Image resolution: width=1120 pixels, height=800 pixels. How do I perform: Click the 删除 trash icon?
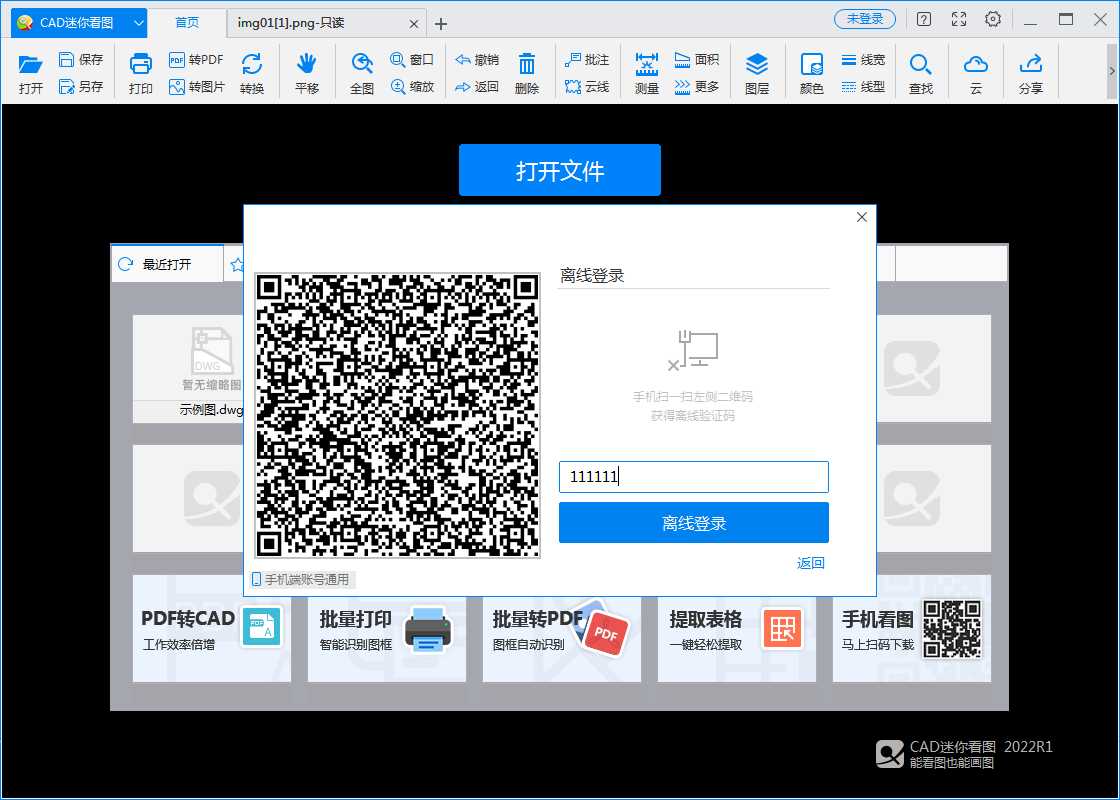click(526, 74)
